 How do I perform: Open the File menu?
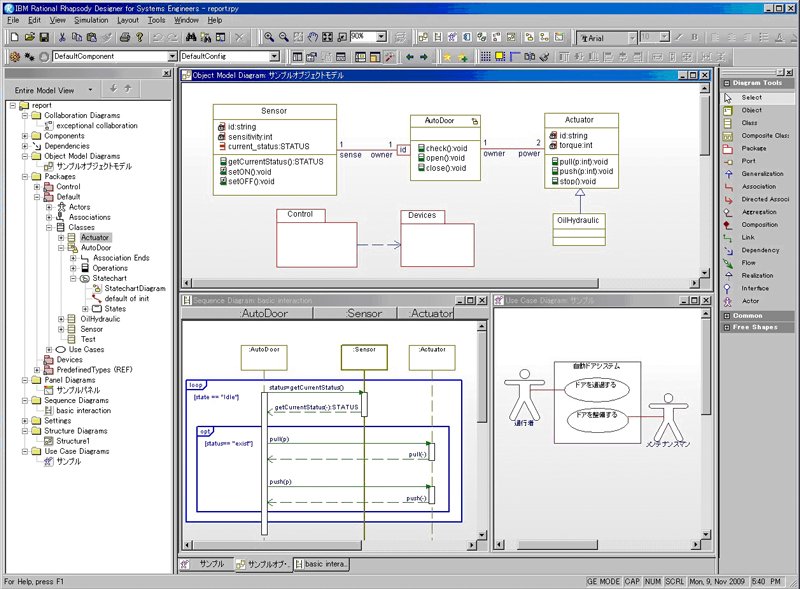click(13, 20)
